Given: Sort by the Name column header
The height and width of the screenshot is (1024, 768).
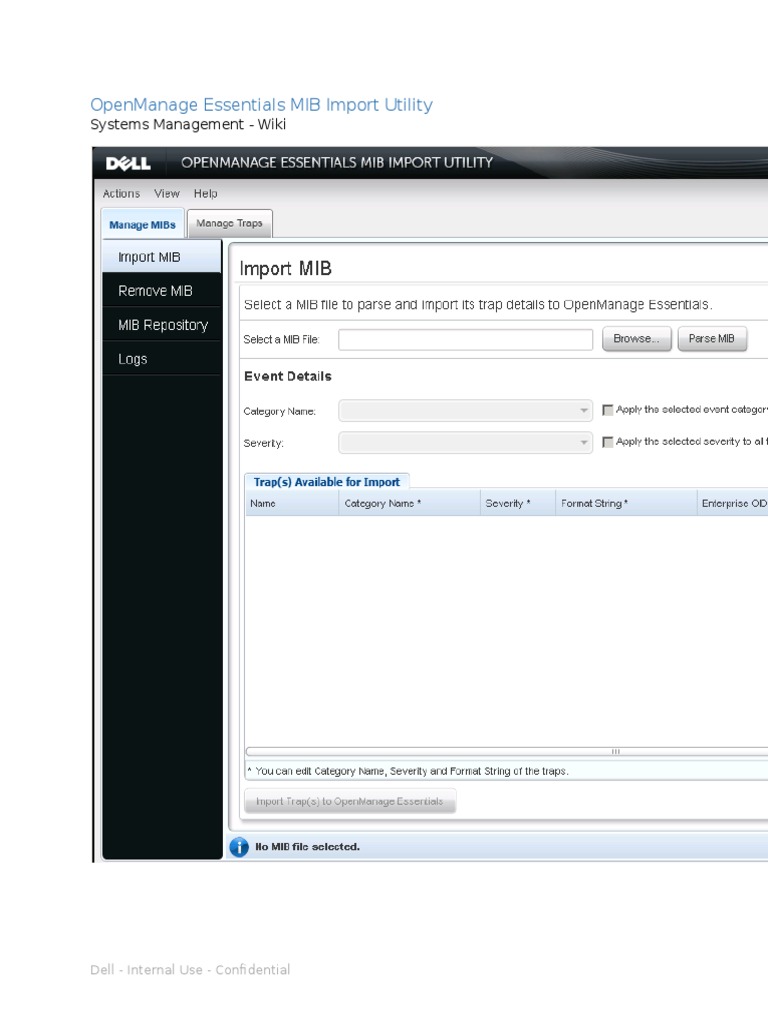Looking at the screenshot, I should click(292, 504).
